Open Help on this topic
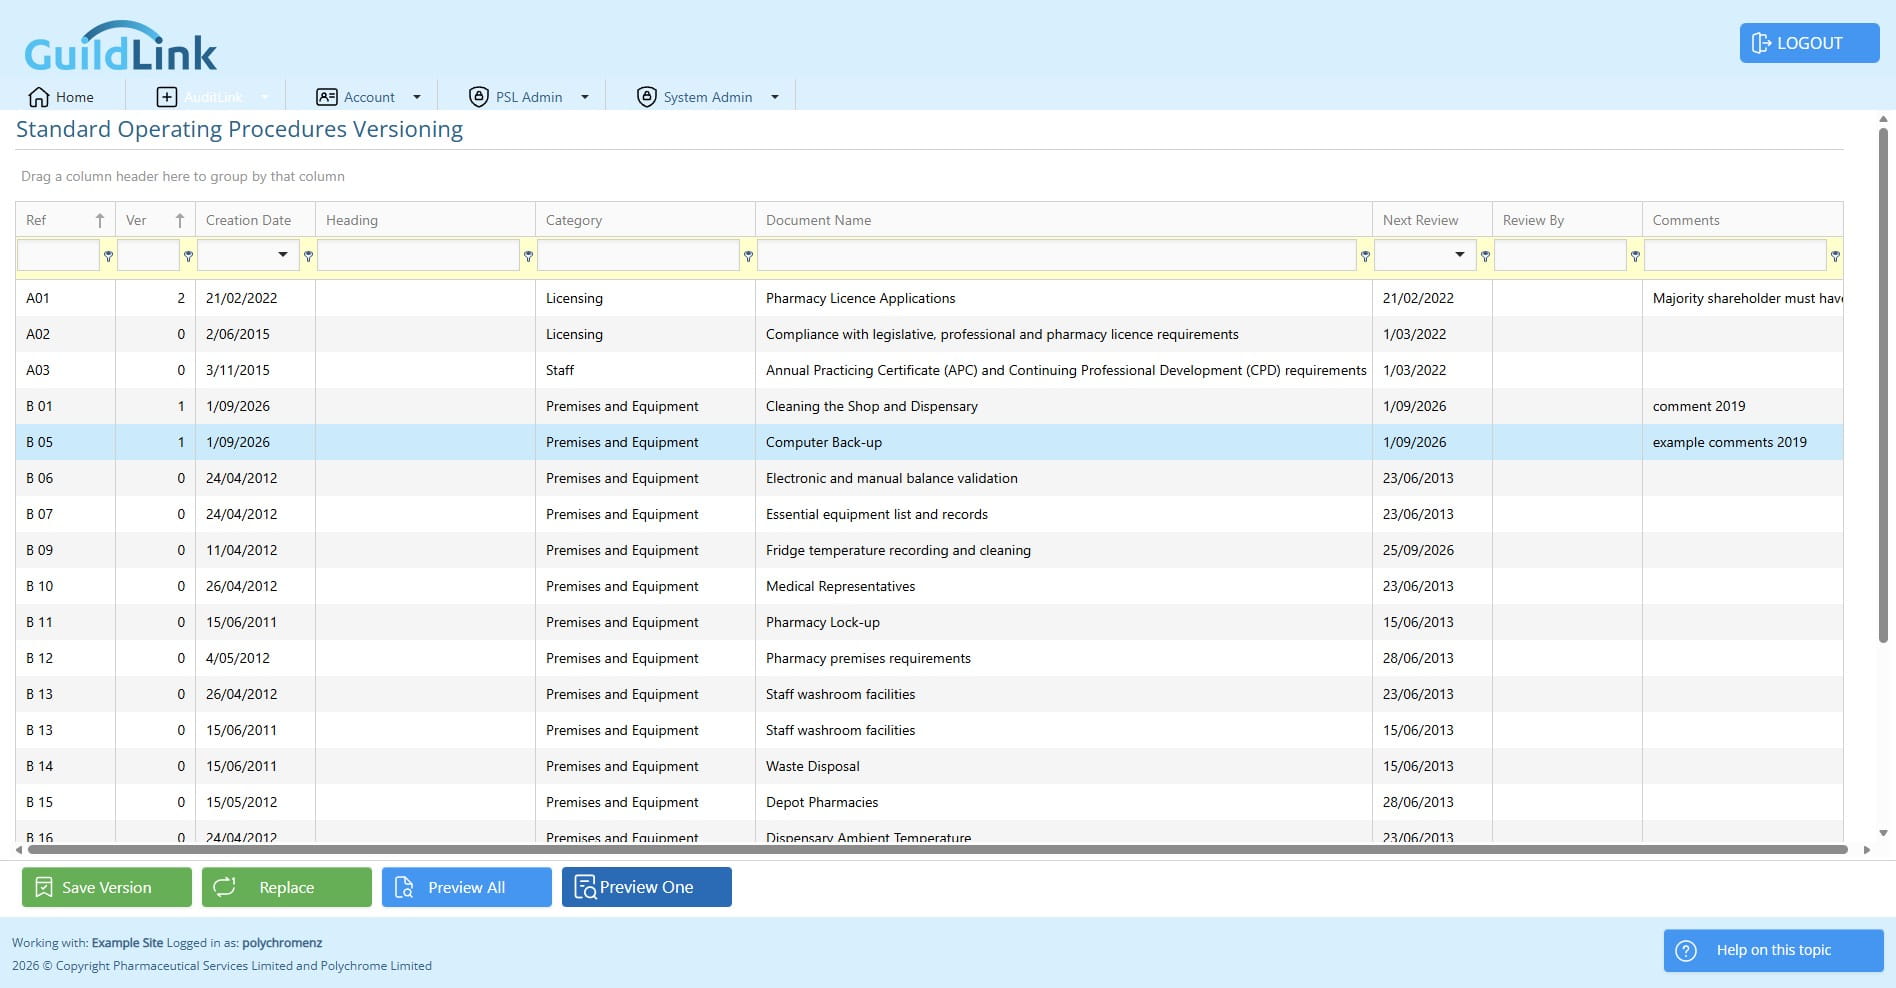 click(1773, 950)
